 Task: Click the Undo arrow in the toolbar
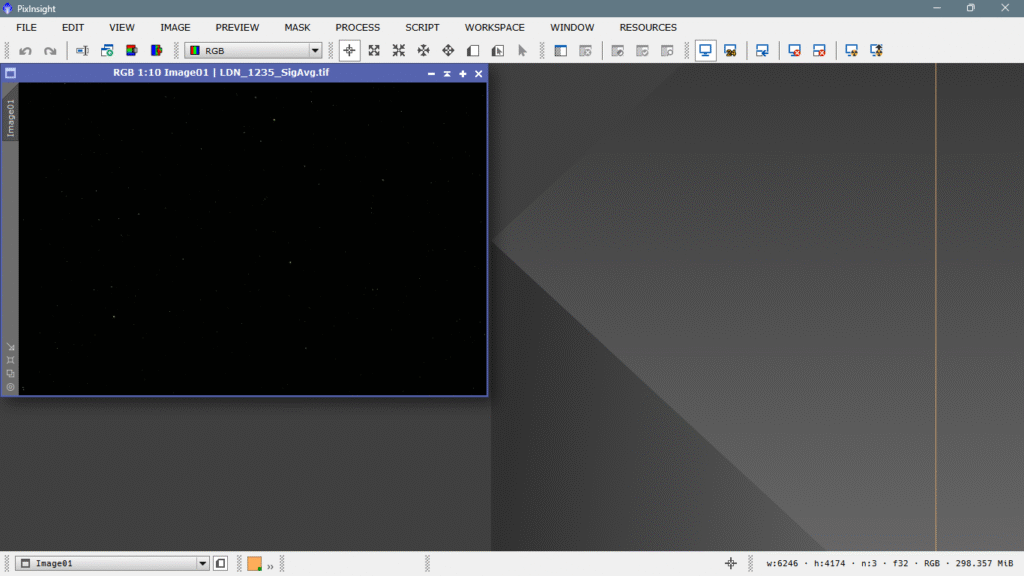(x=25, y=51)
